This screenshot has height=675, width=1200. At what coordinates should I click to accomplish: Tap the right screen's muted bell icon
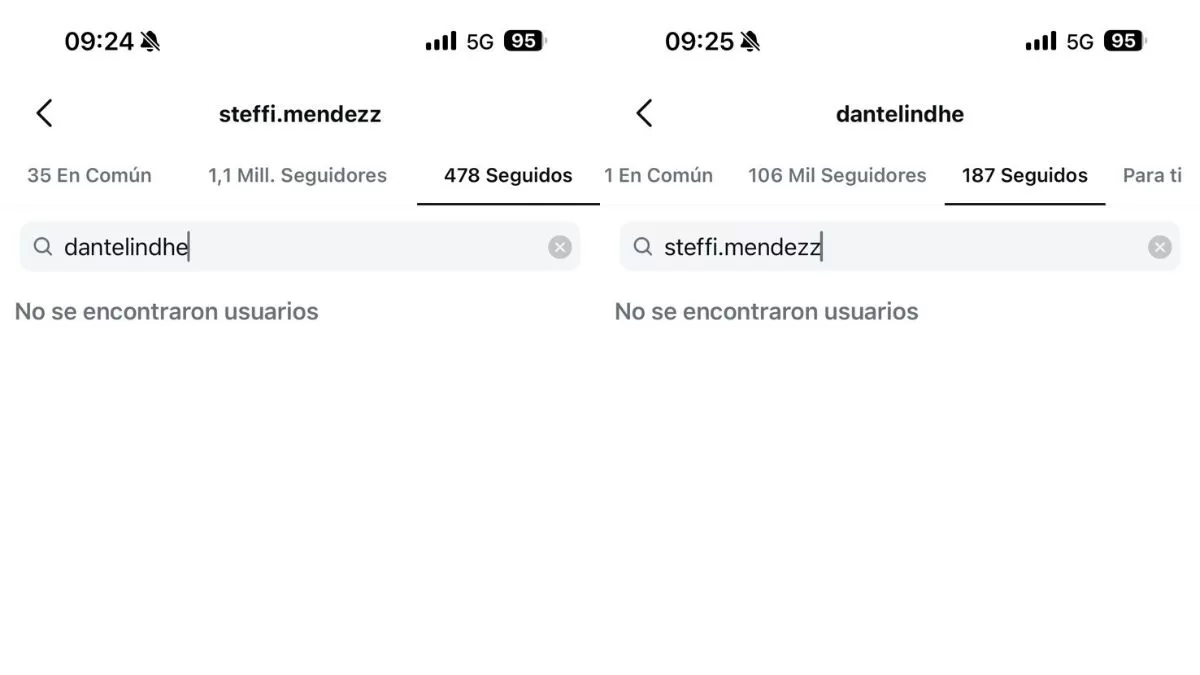pos(750,42)
